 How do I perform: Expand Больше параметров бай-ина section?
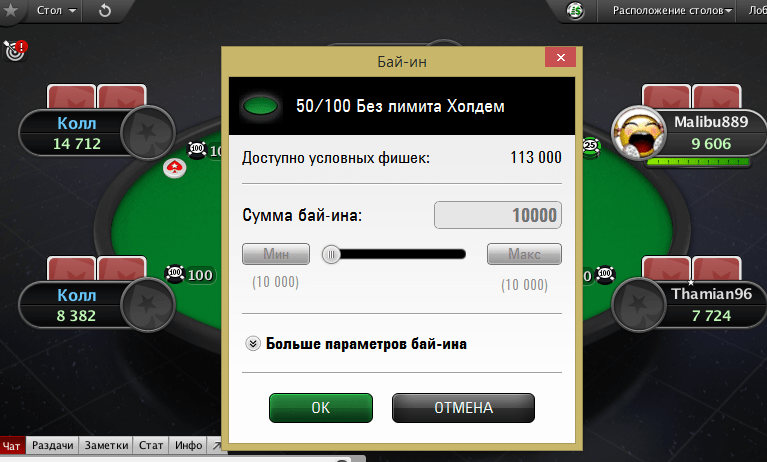pos(357,344)
